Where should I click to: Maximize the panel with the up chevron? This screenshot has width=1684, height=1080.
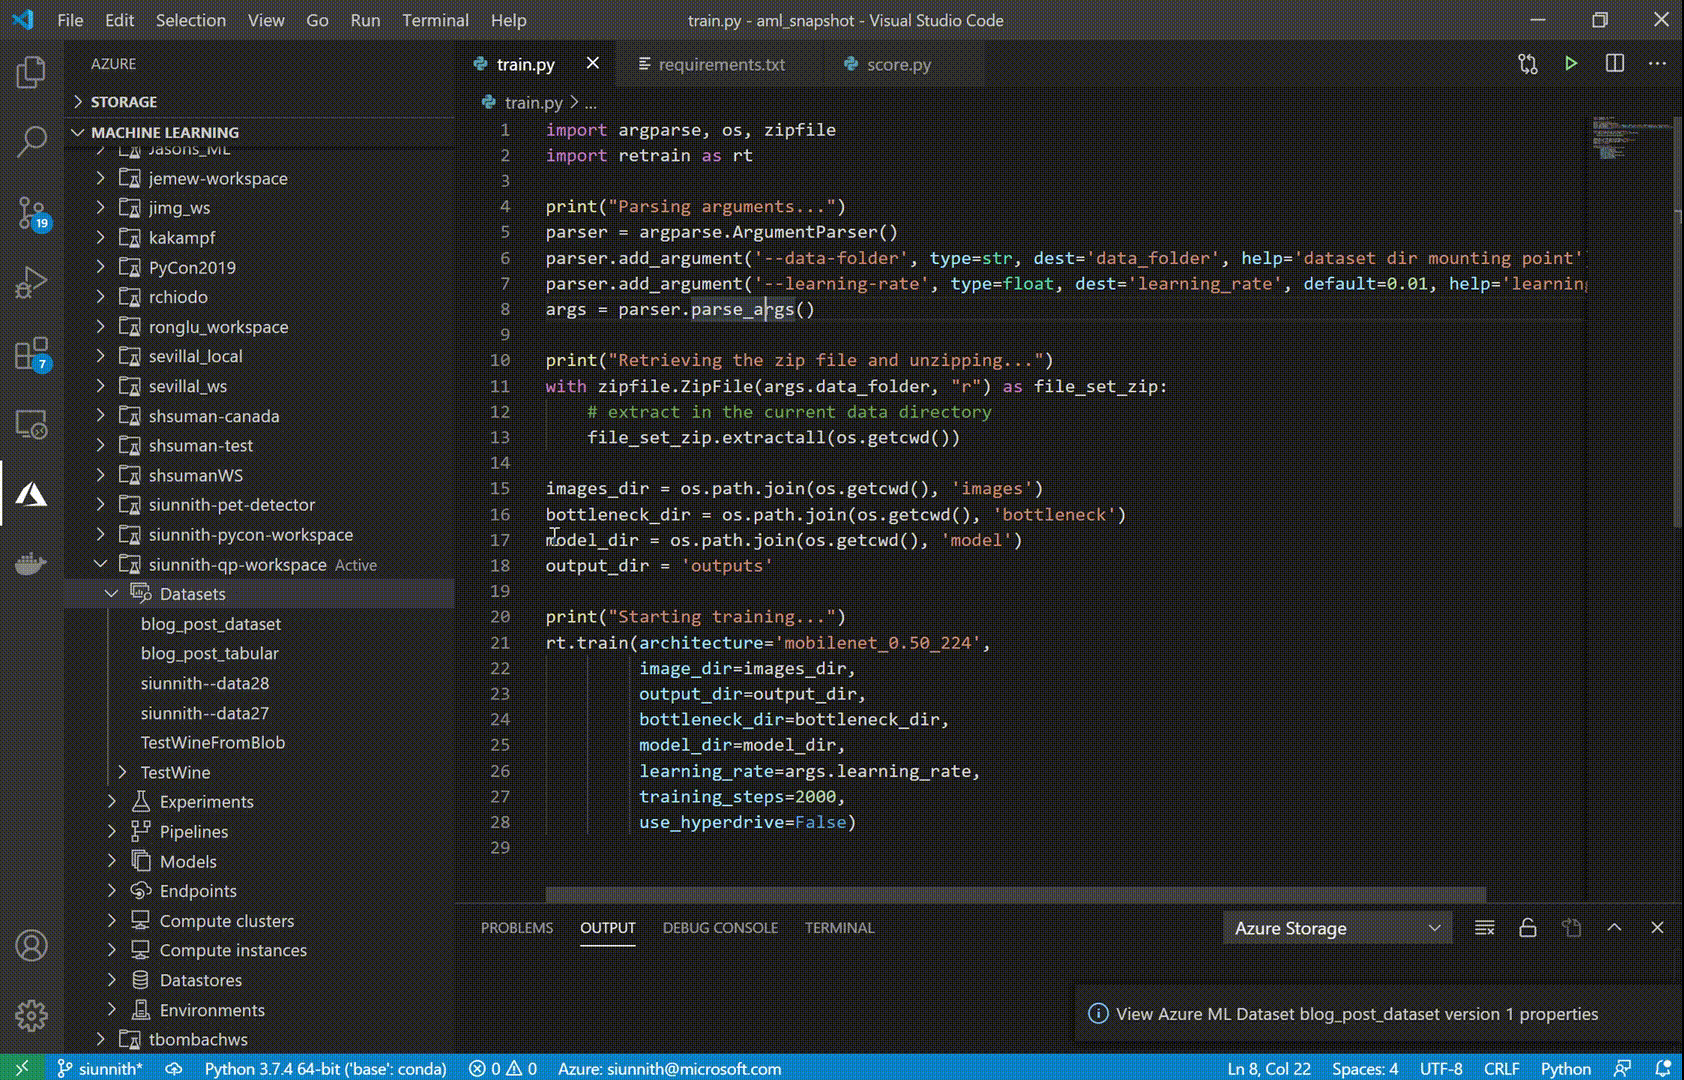[x=1614, y=928]
